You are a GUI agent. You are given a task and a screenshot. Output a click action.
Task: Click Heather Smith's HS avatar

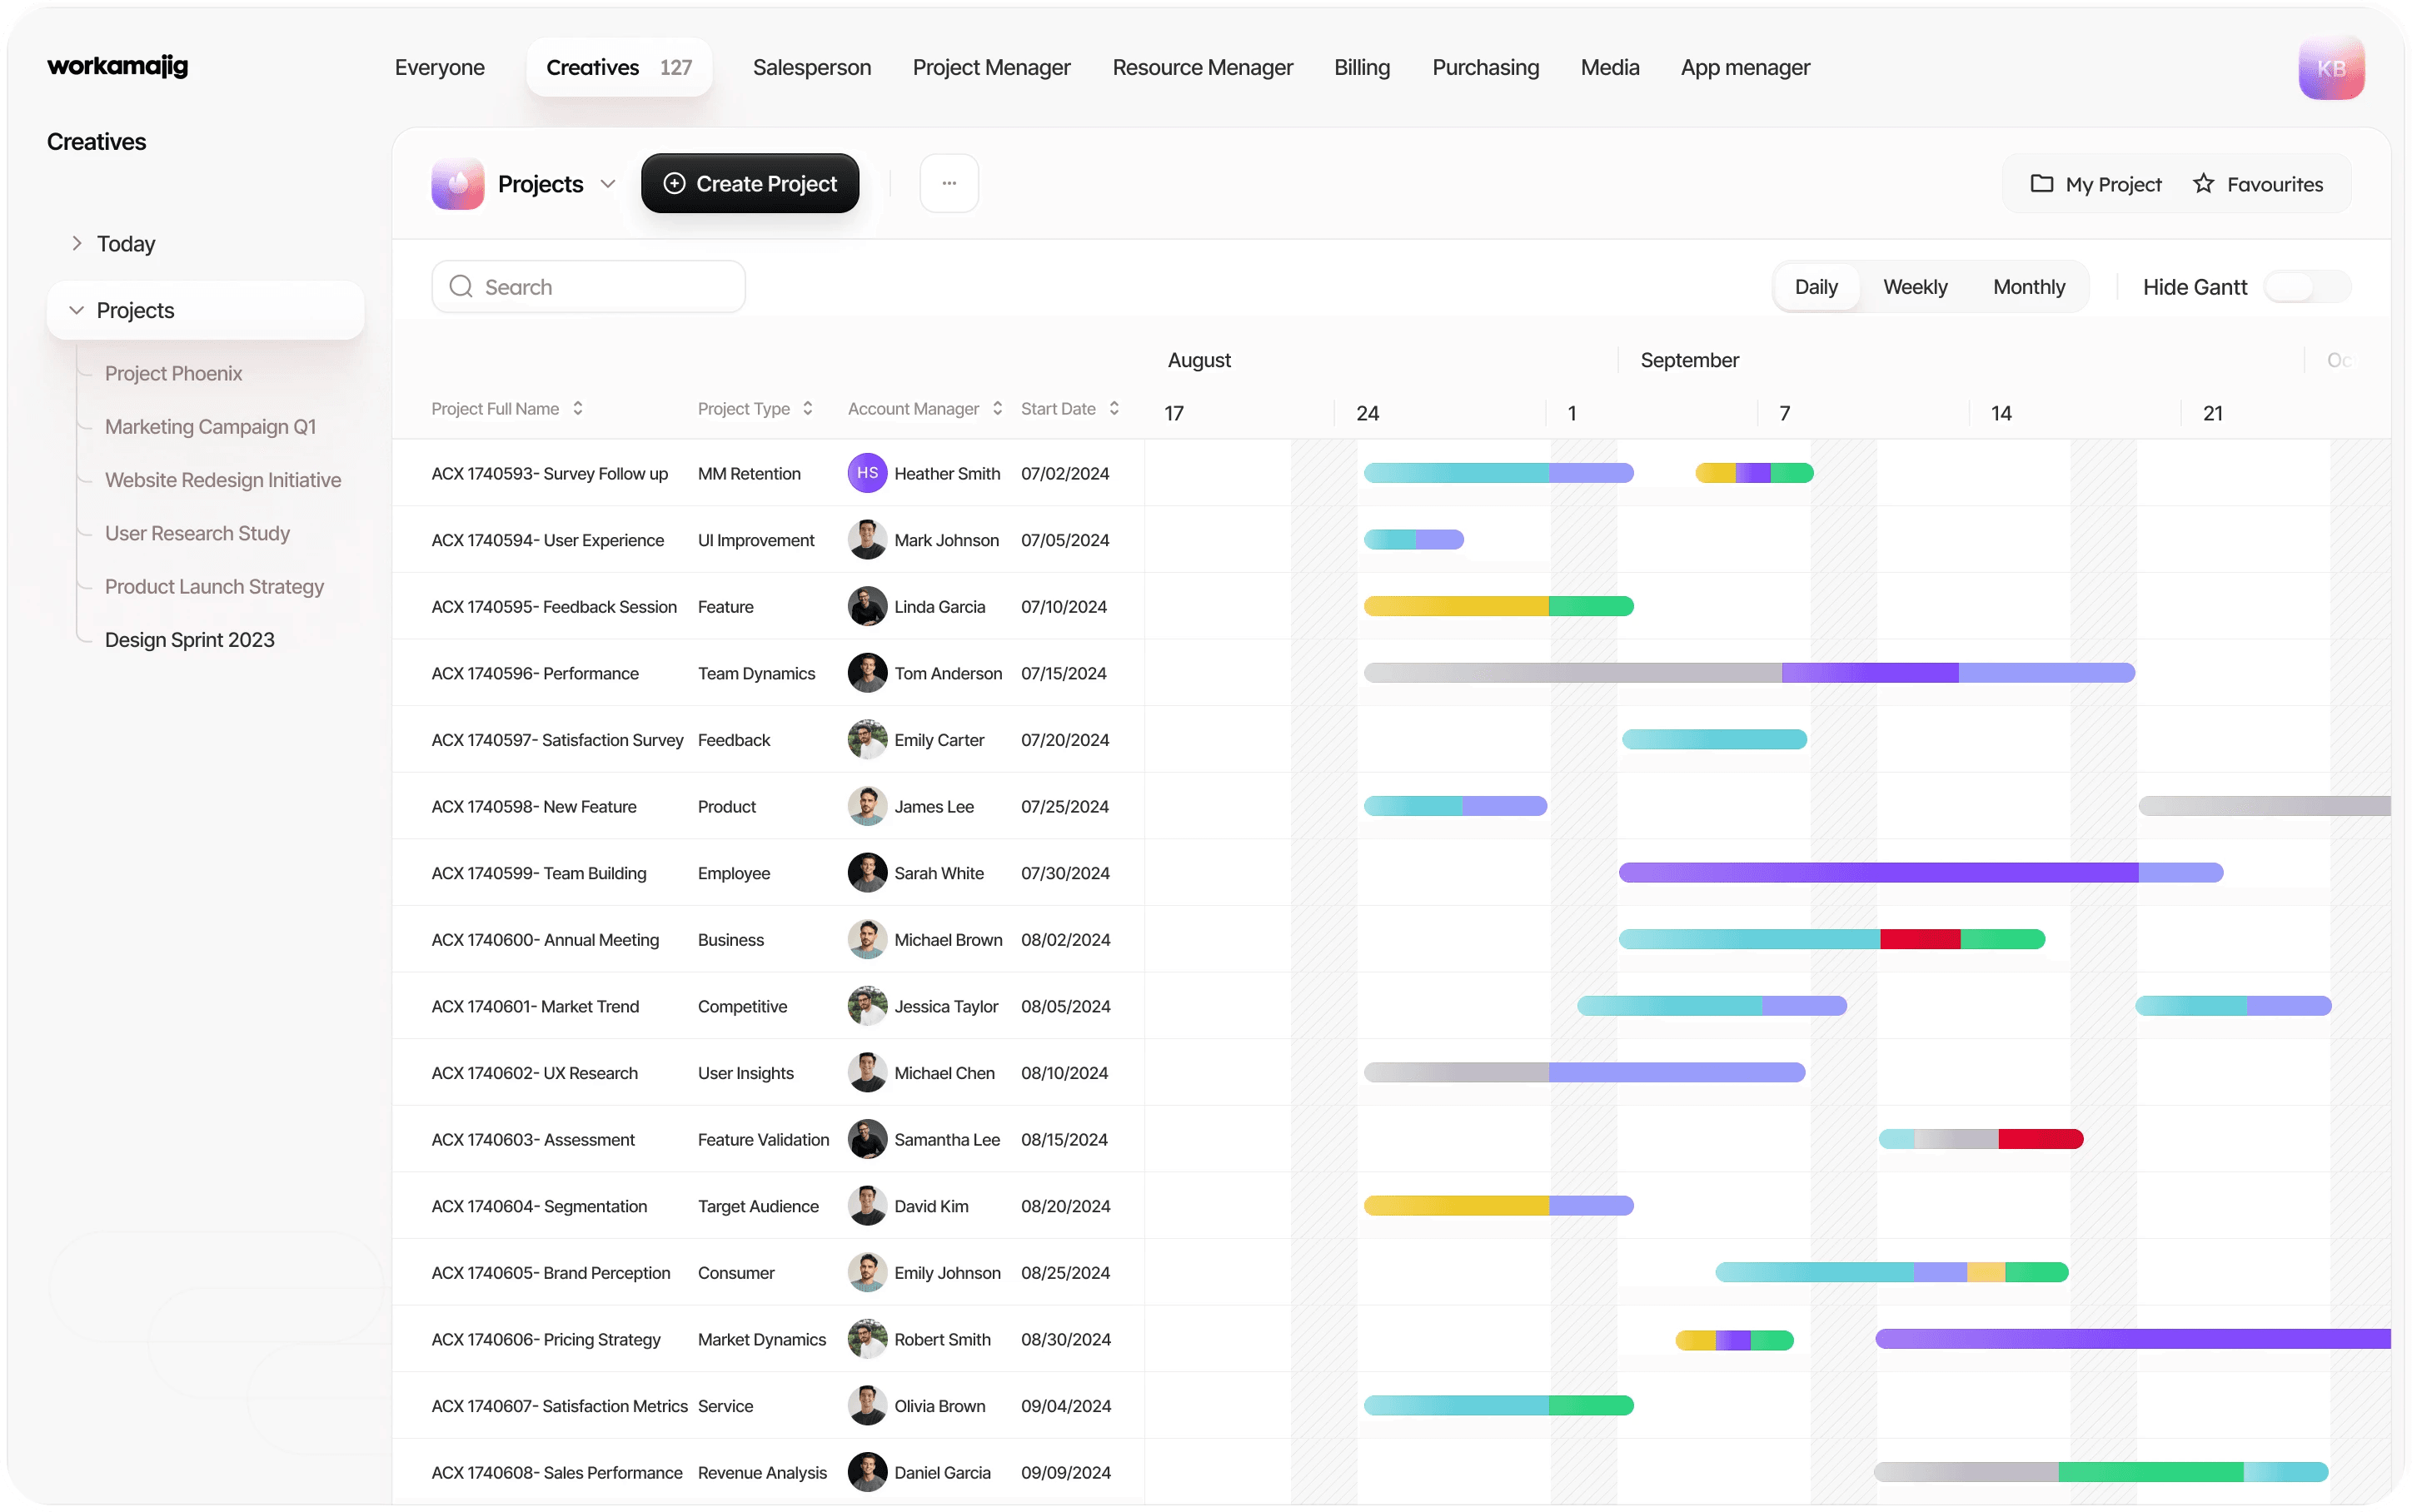pos(867,473)
